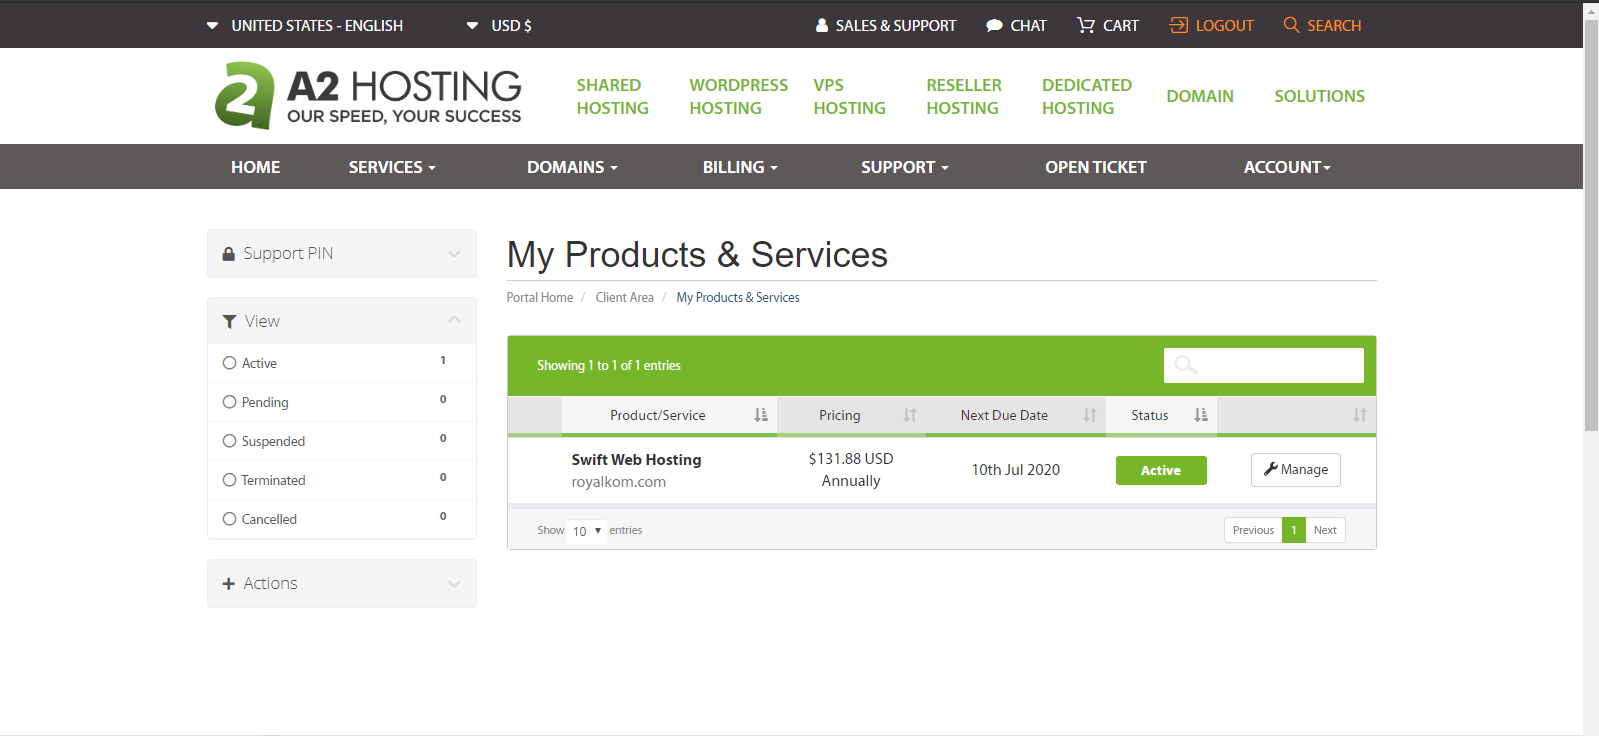The height and width of the screenshot is (736, 1599).
Task: Select the Terminated filter radio button
Action: [230, 480]
